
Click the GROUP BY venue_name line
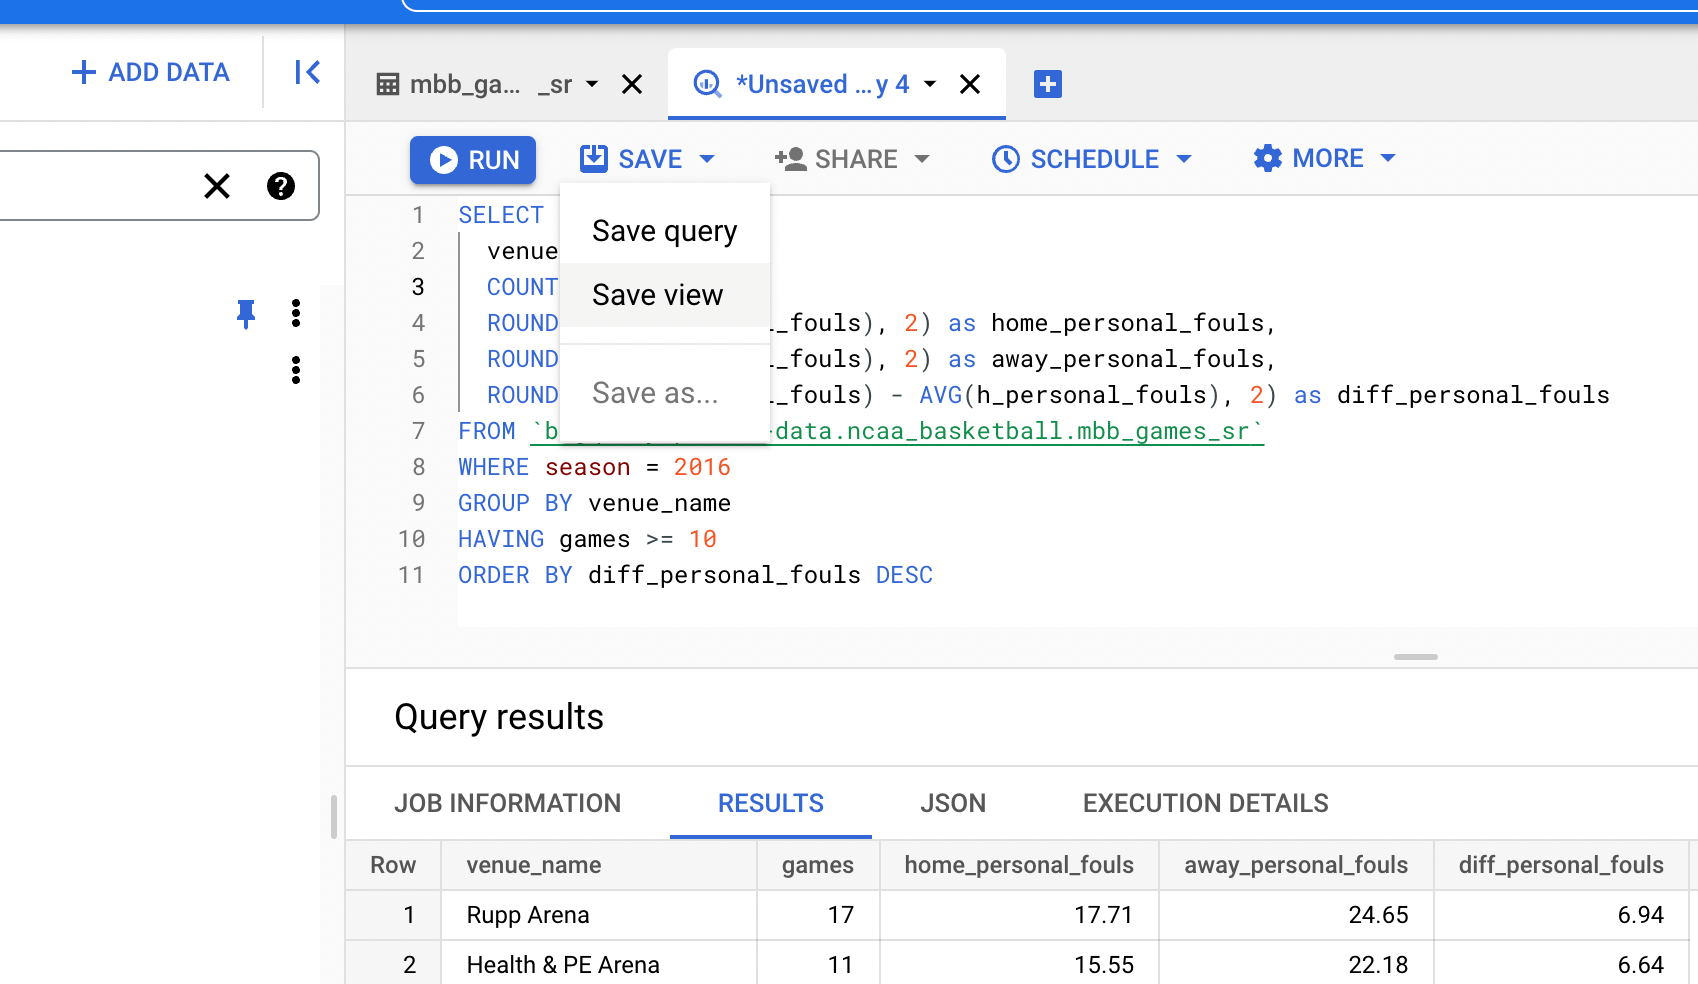594,503
